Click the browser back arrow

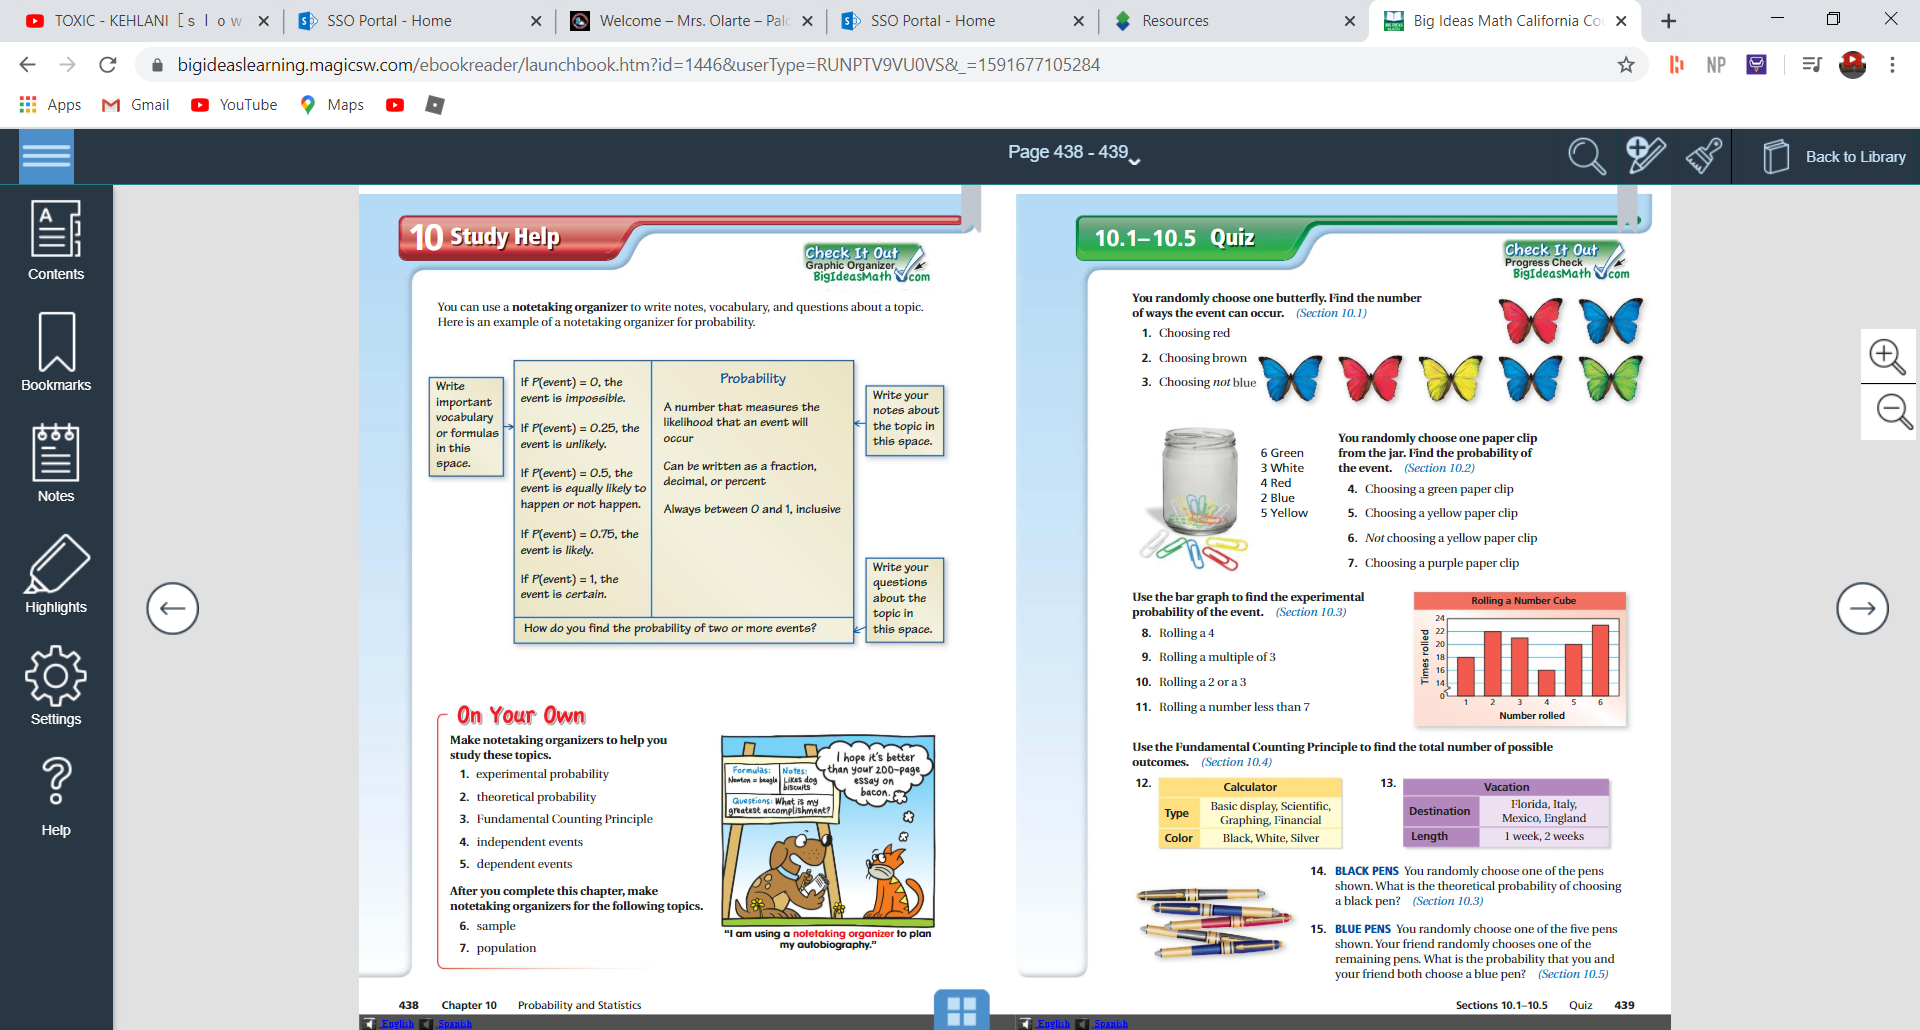(x=28, y=65)
